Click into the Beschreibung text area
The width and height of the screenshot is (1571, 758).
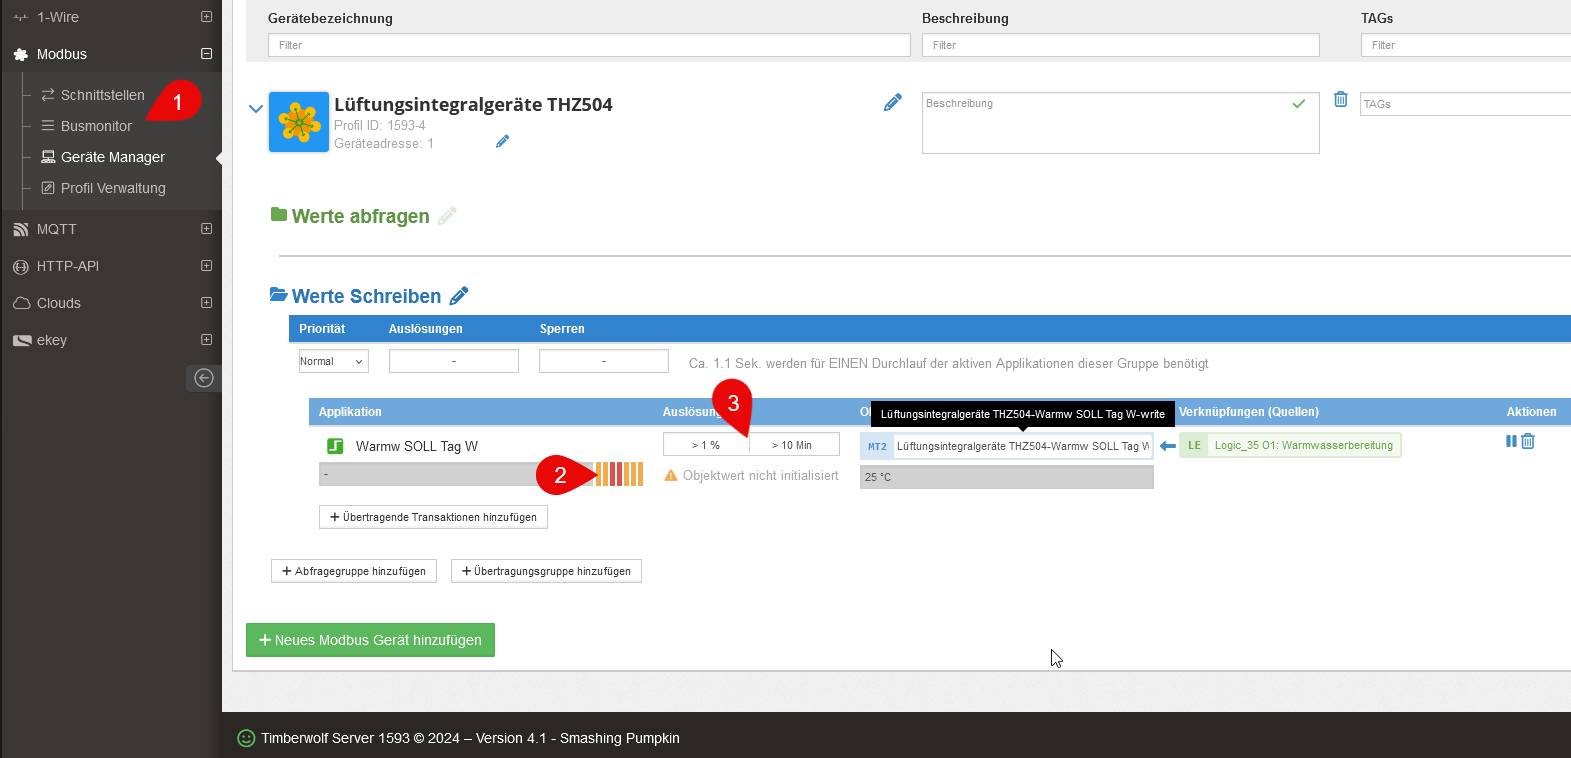1120,123
